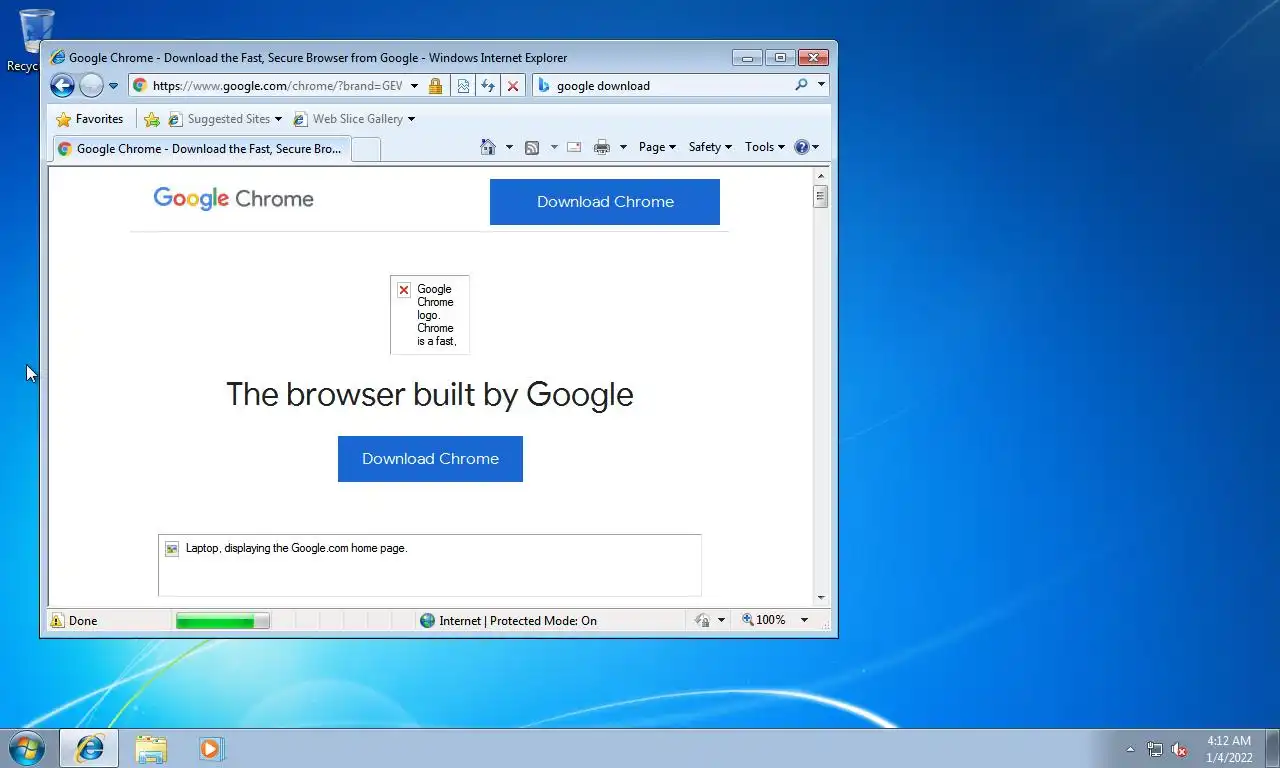The image size is (1280, 768).
Task: Open the Help question-mark menu
Action: (806, 147)
